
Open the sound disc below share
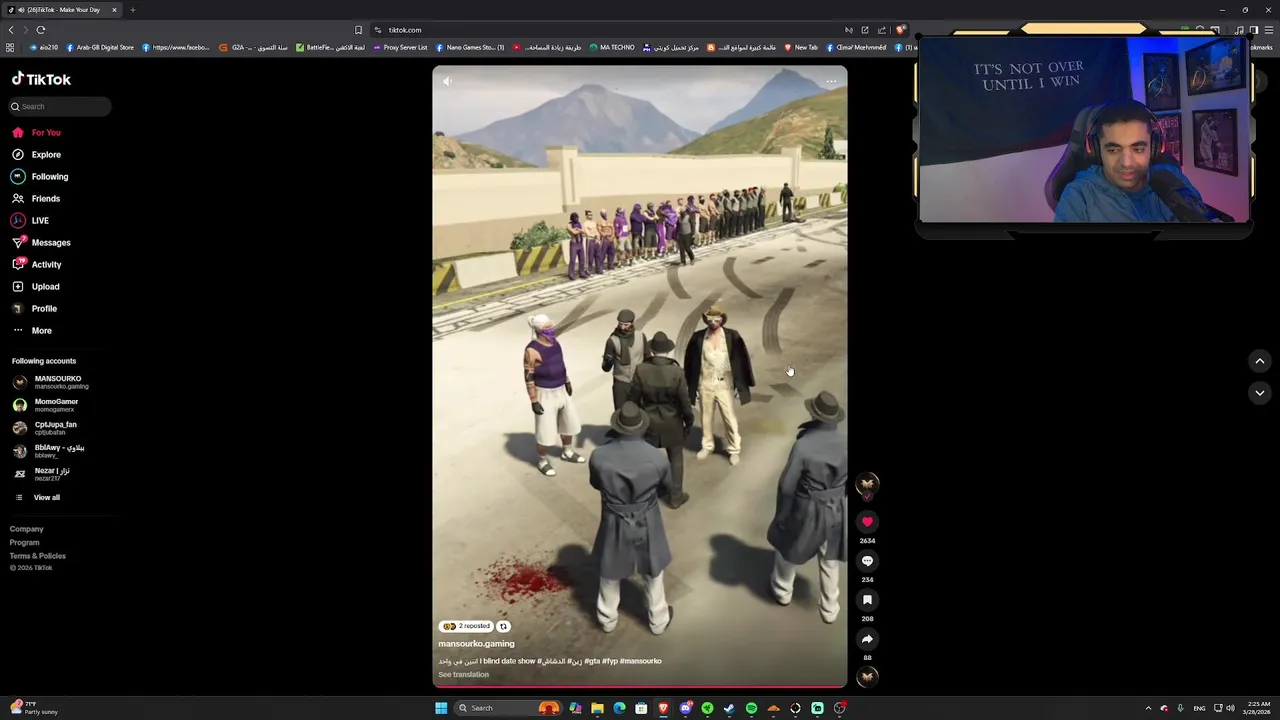(x=867, y=677)
